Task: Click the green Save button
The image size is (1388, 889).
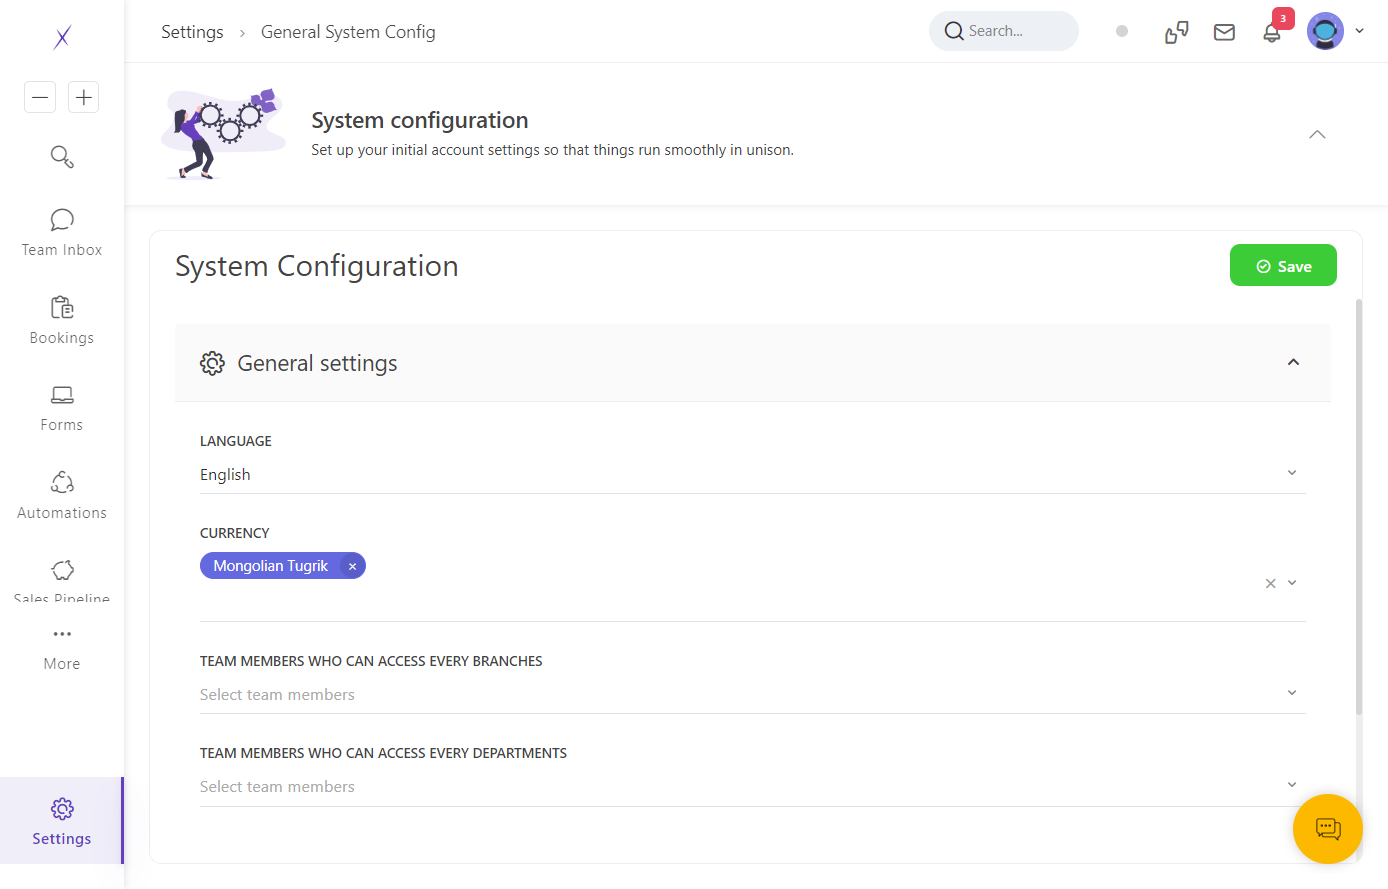Action: click(x=1283, y=265)
